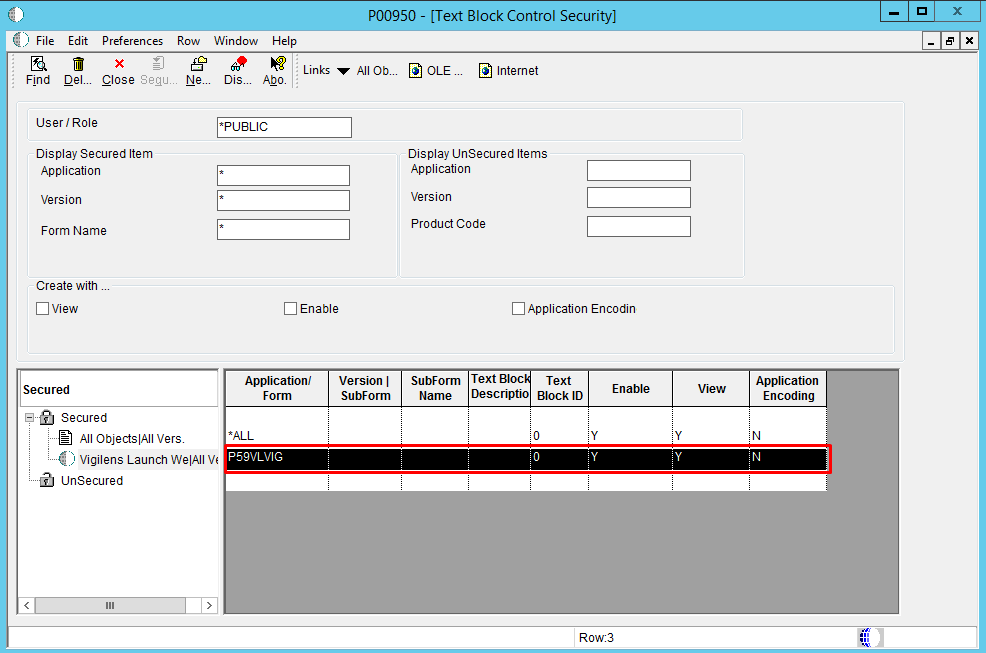The width and height of the screenshot is (986, 653).
Task: Open the Row menu
Action: tap(188, 41)
